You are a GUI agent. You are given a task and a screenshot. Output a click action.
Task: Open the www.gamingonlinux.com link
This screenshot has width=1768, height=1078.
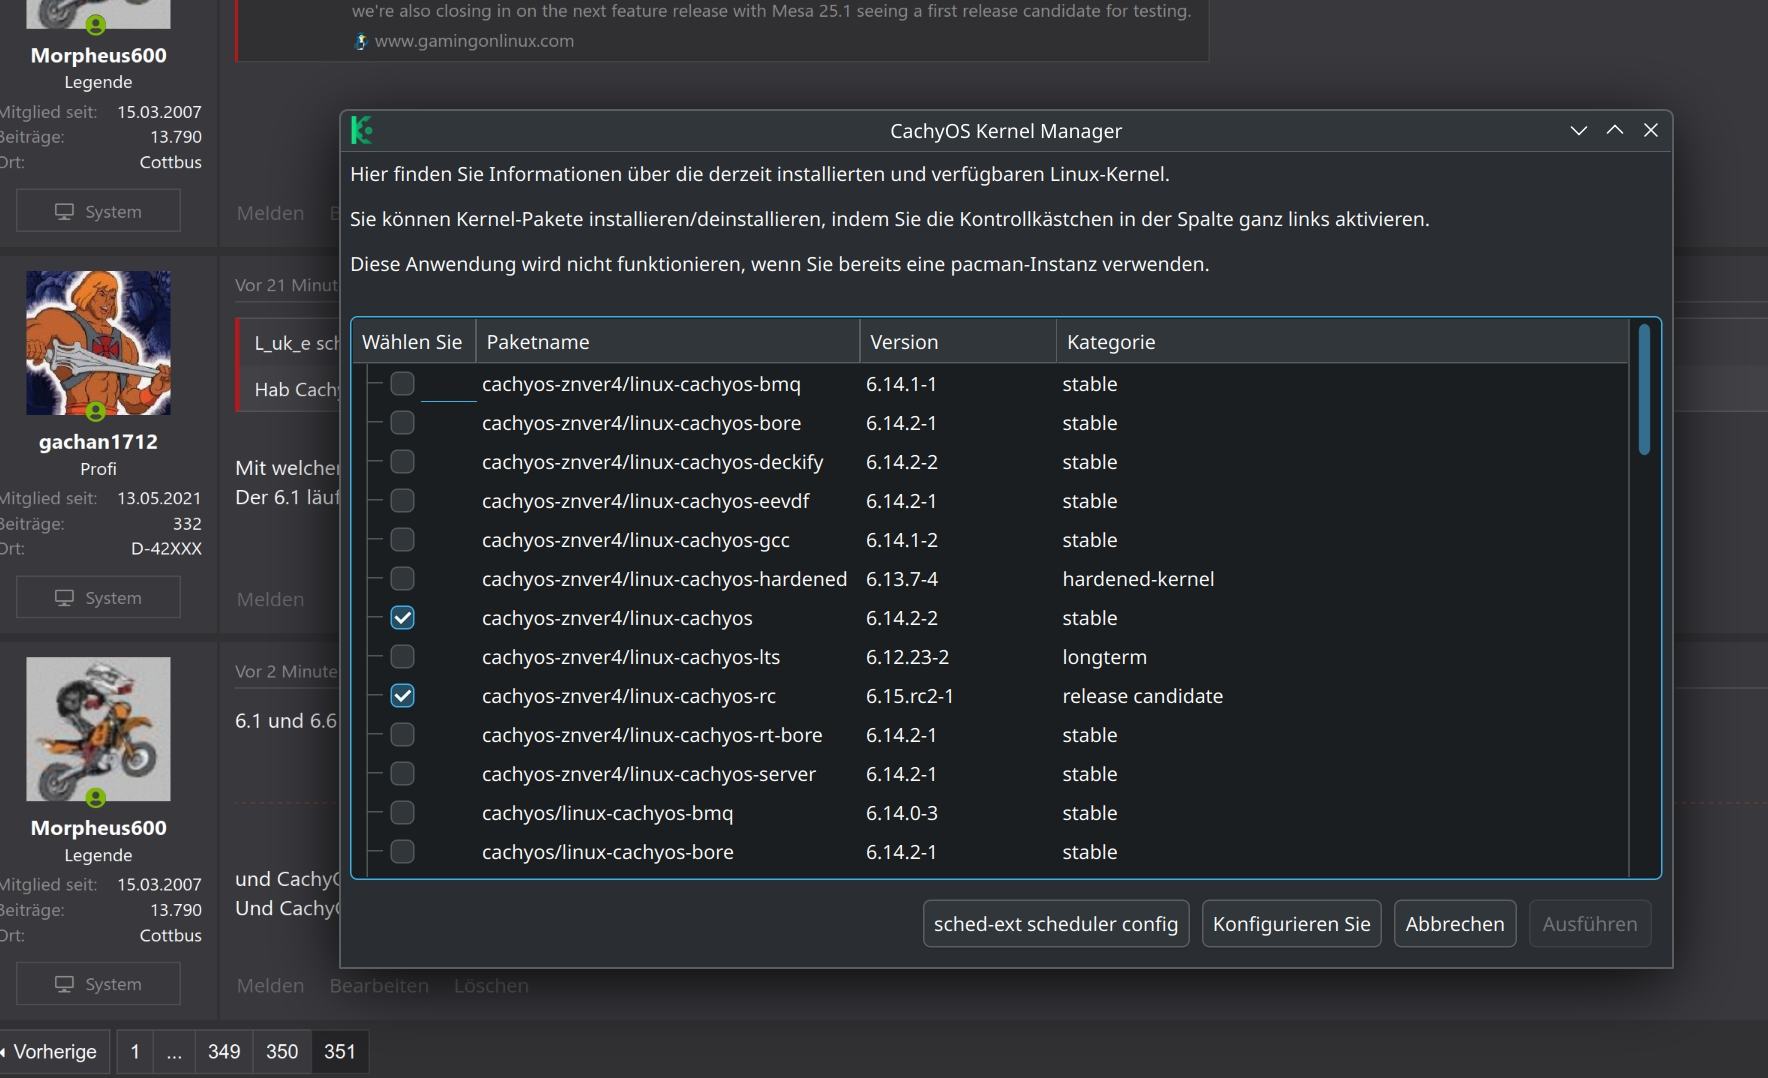click(474, 41)
